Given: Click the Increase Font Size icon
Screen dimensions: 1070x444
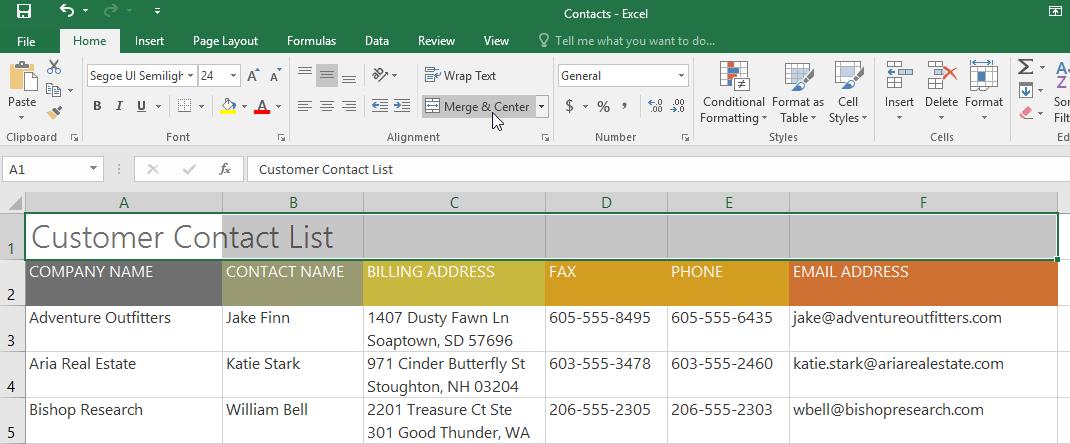Looking at the screenshot, I should [x=253, y=76].
